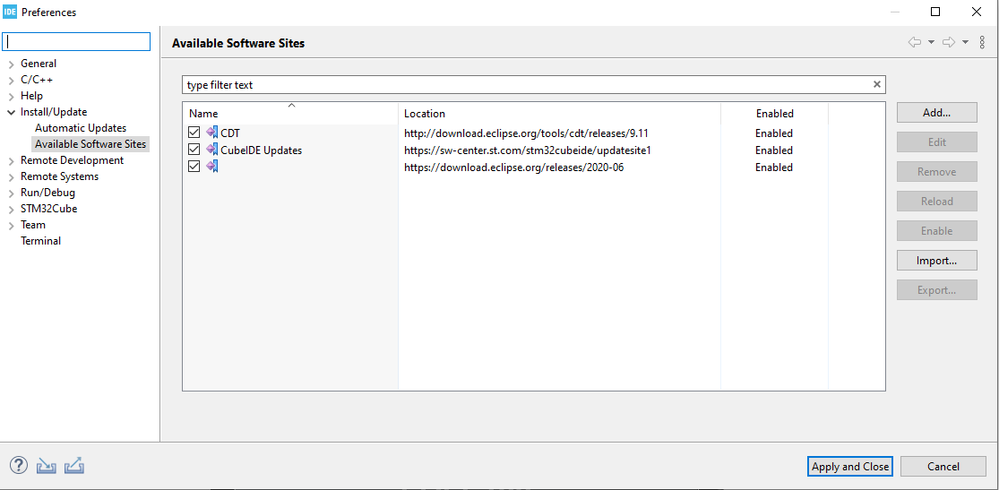Select the sw-center.st.com updatesite1 URL

(x=527, y=150)
